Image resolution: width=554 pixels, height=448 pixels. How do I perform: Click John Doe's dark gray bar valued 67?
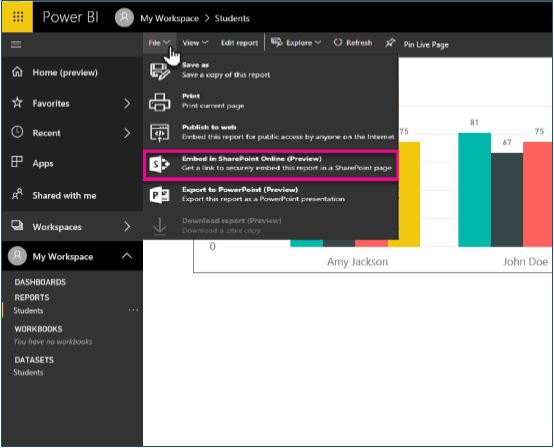(507, 200)
